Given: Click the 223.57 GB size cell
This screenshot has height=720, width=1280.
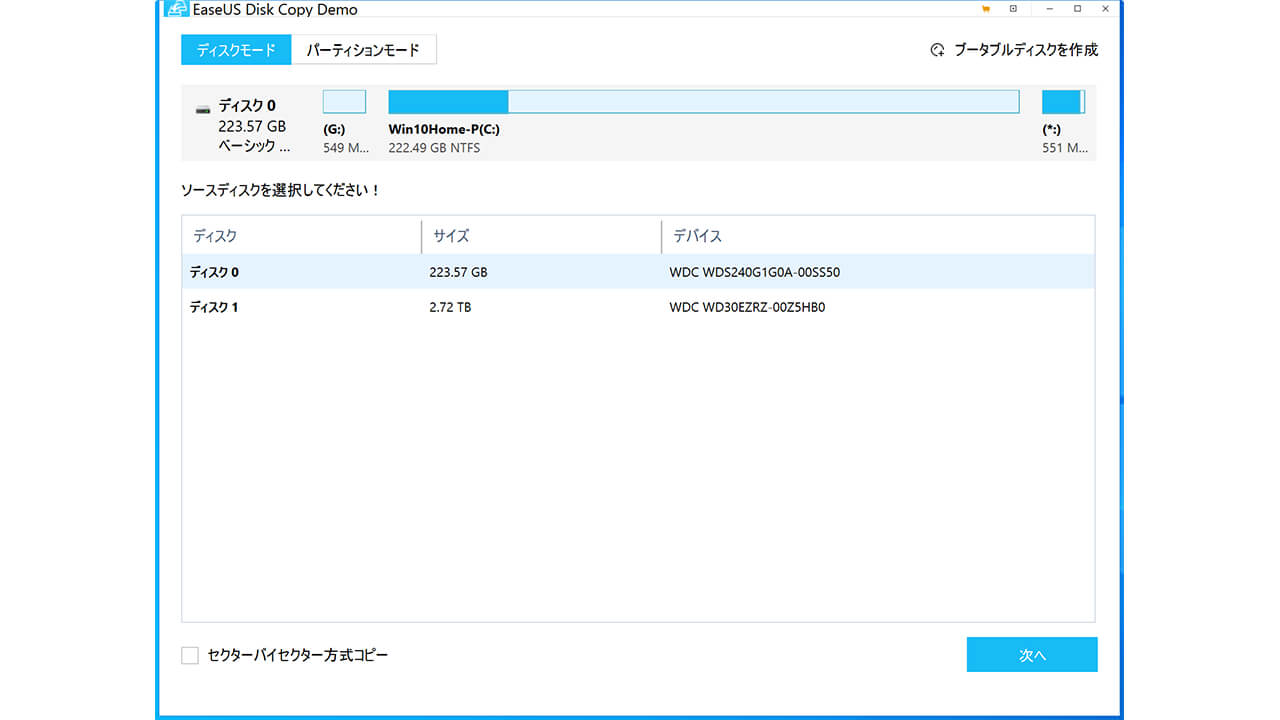Looking at the screenshot, I should coord(458,272).
